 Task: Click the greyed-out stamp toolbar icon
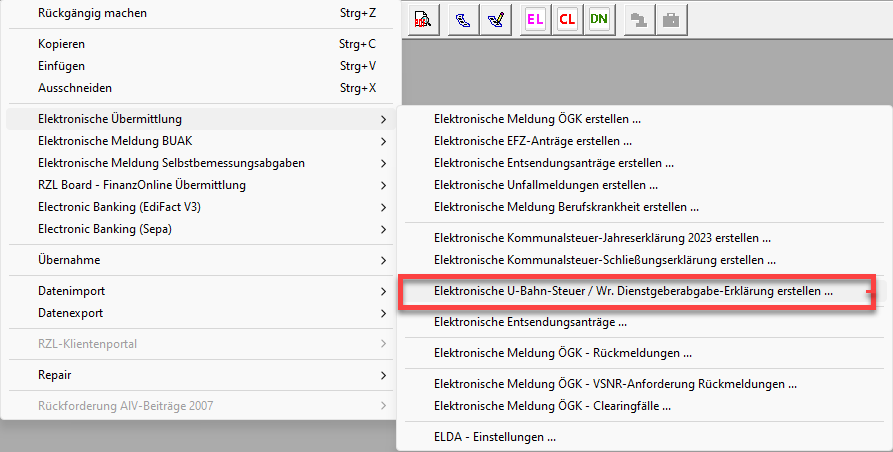tap(636, 19)
